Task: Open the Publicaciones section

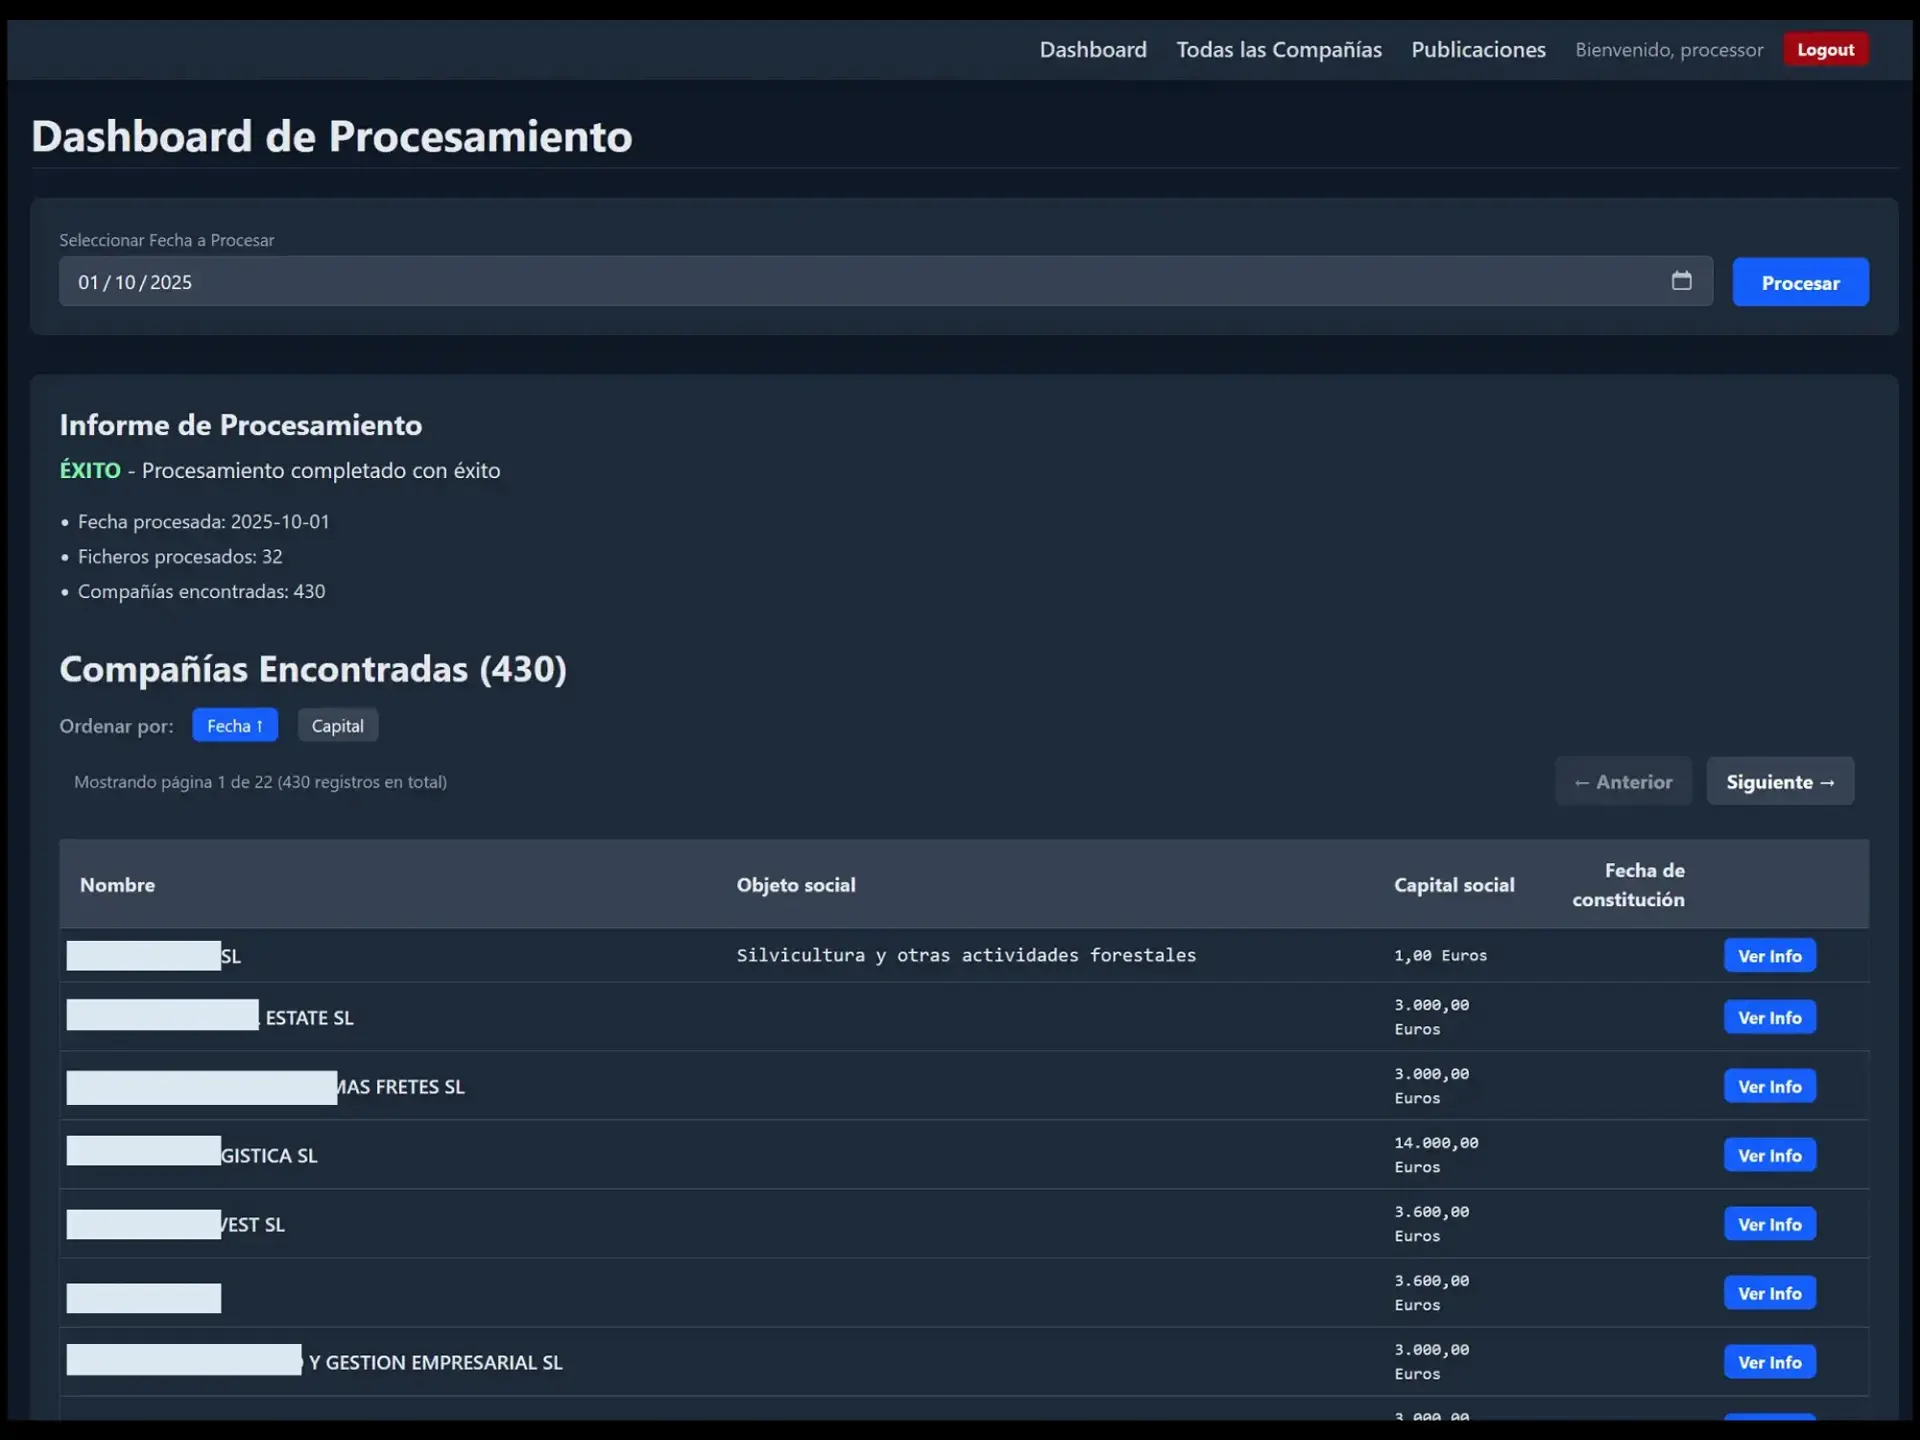Action: tap(1478, 49)
